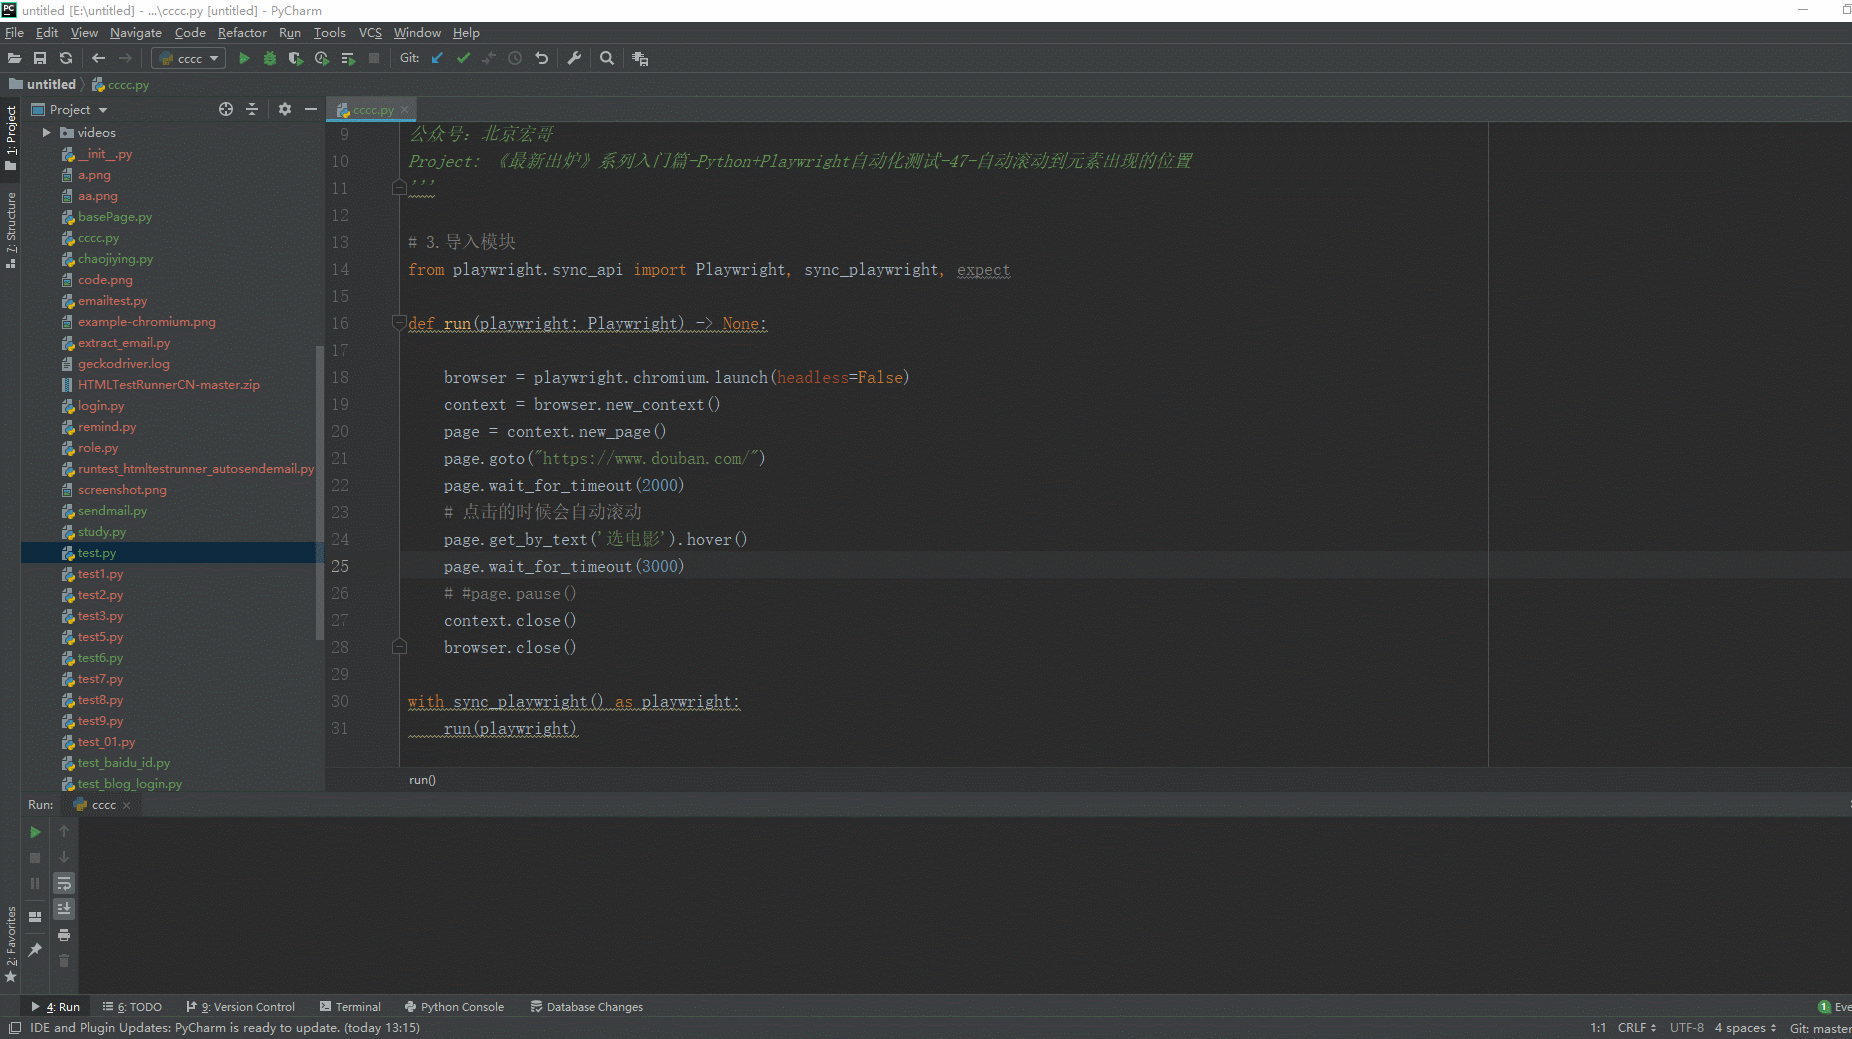Toggle pin tab in the Run panel
Image resolution: width=1852 pixels, height=1039 pixels.
point(35,949)
